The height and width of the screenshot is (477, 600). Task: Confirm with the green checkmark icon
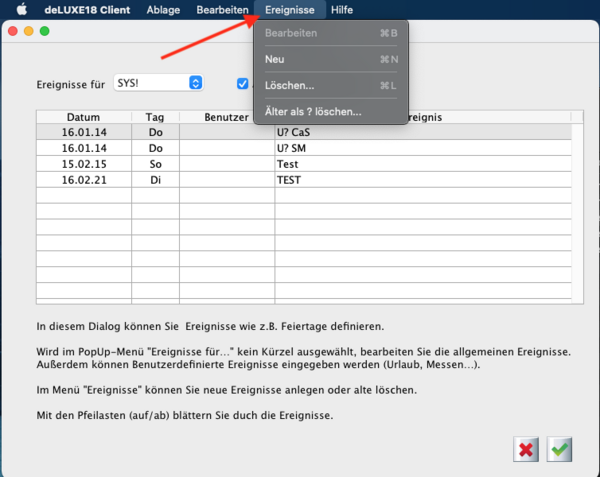559,449
